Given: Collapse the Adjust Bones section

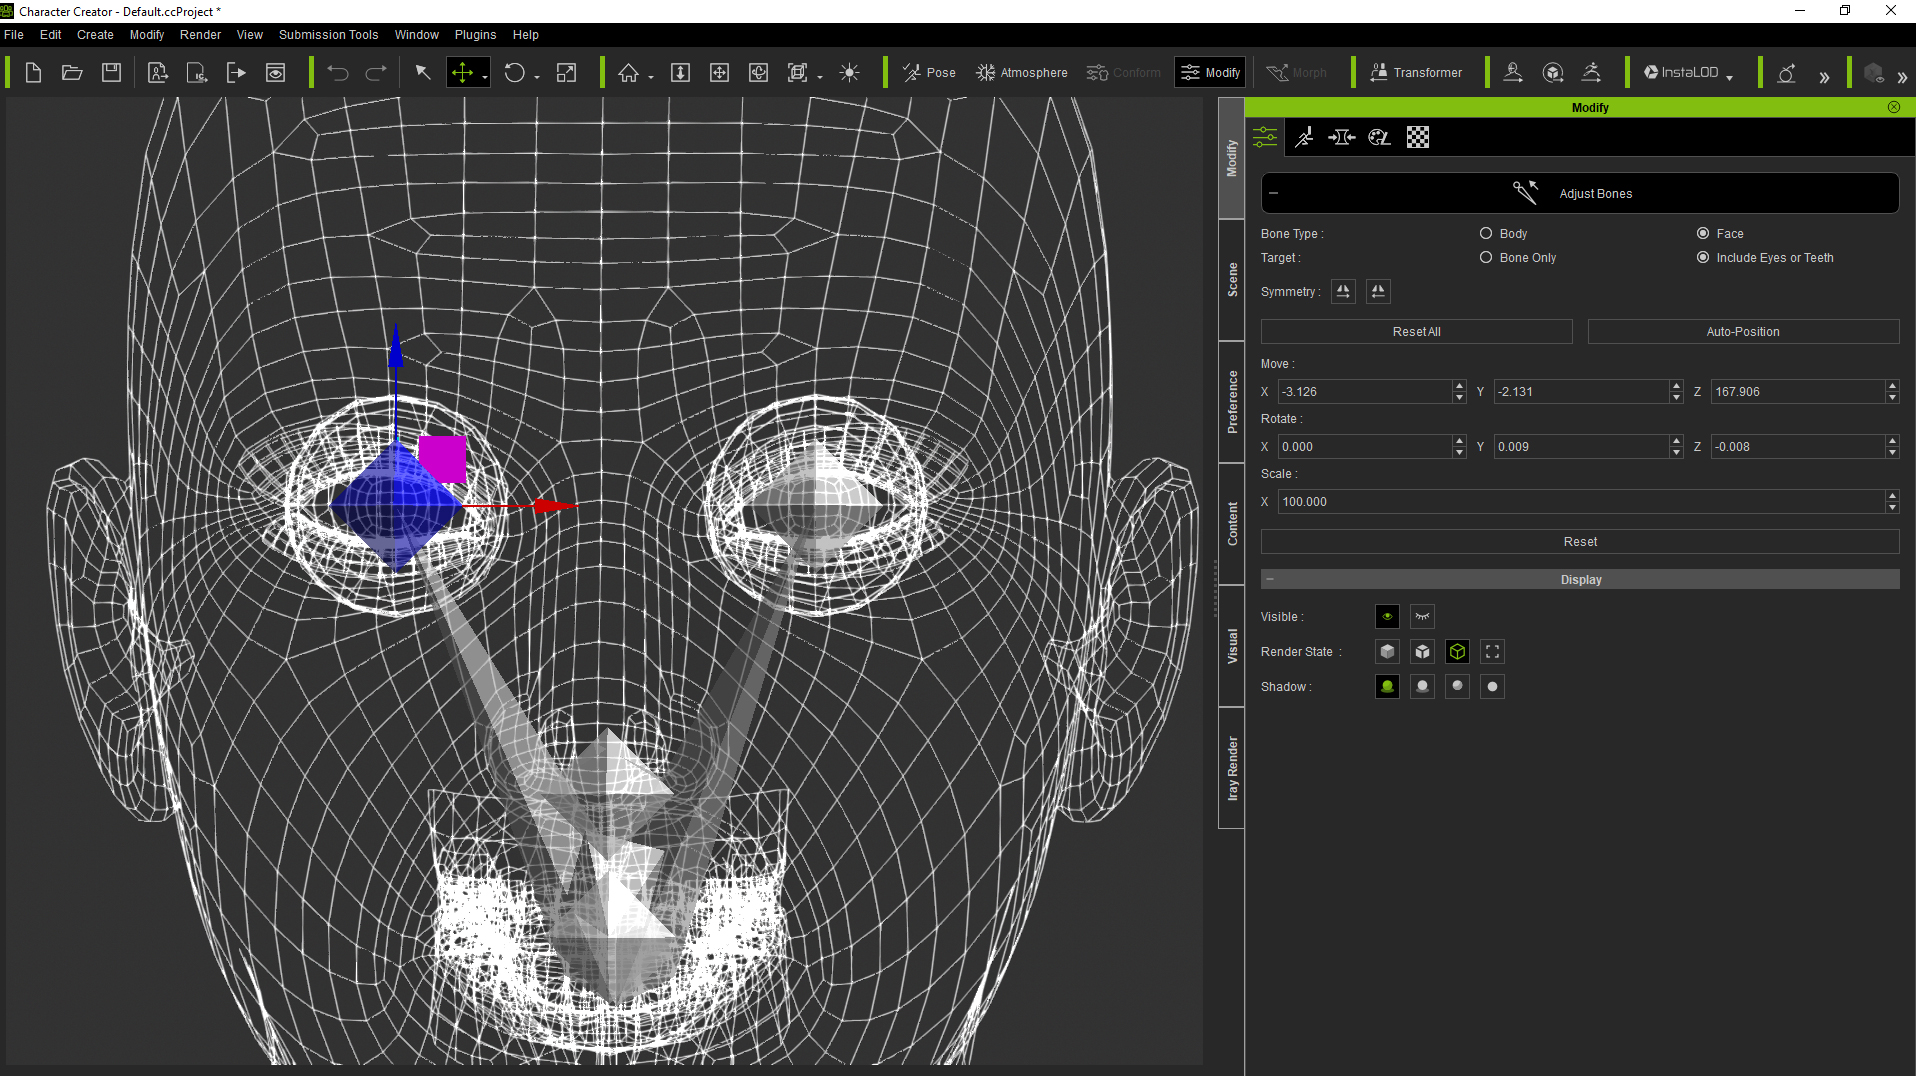Looking at the screenshot, I should pos(1274,193).
